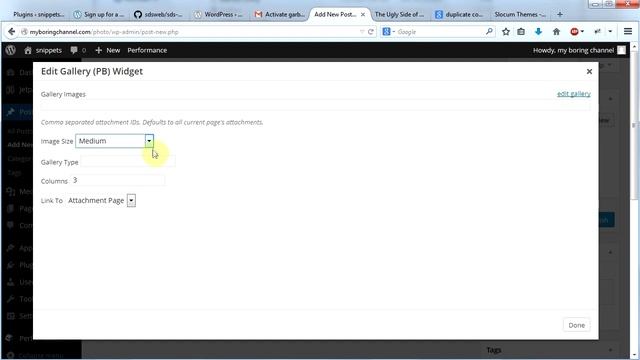Viewport: 640px width, 360px height.
Task: Switch to The Ugly Side of tab
Action: coord(400,14)
